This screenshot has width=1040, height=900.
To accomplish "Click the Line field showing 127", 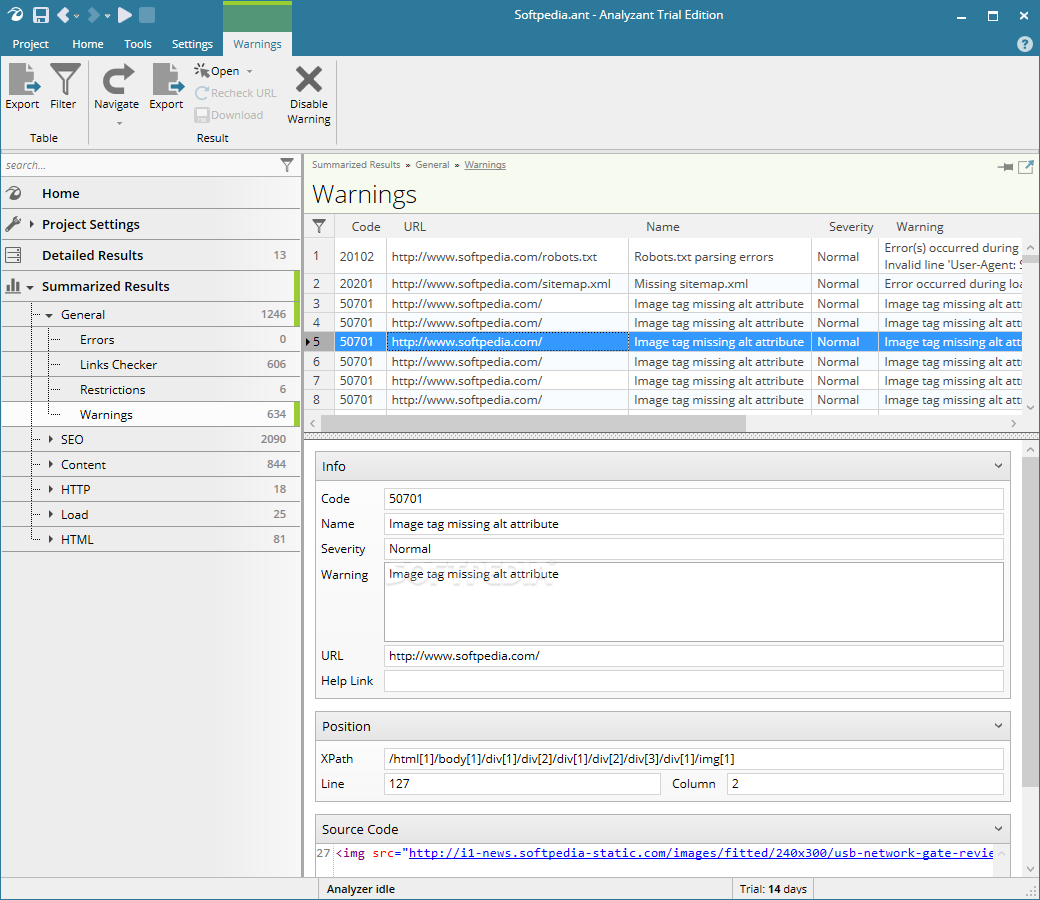I will (x=522, y=784).
